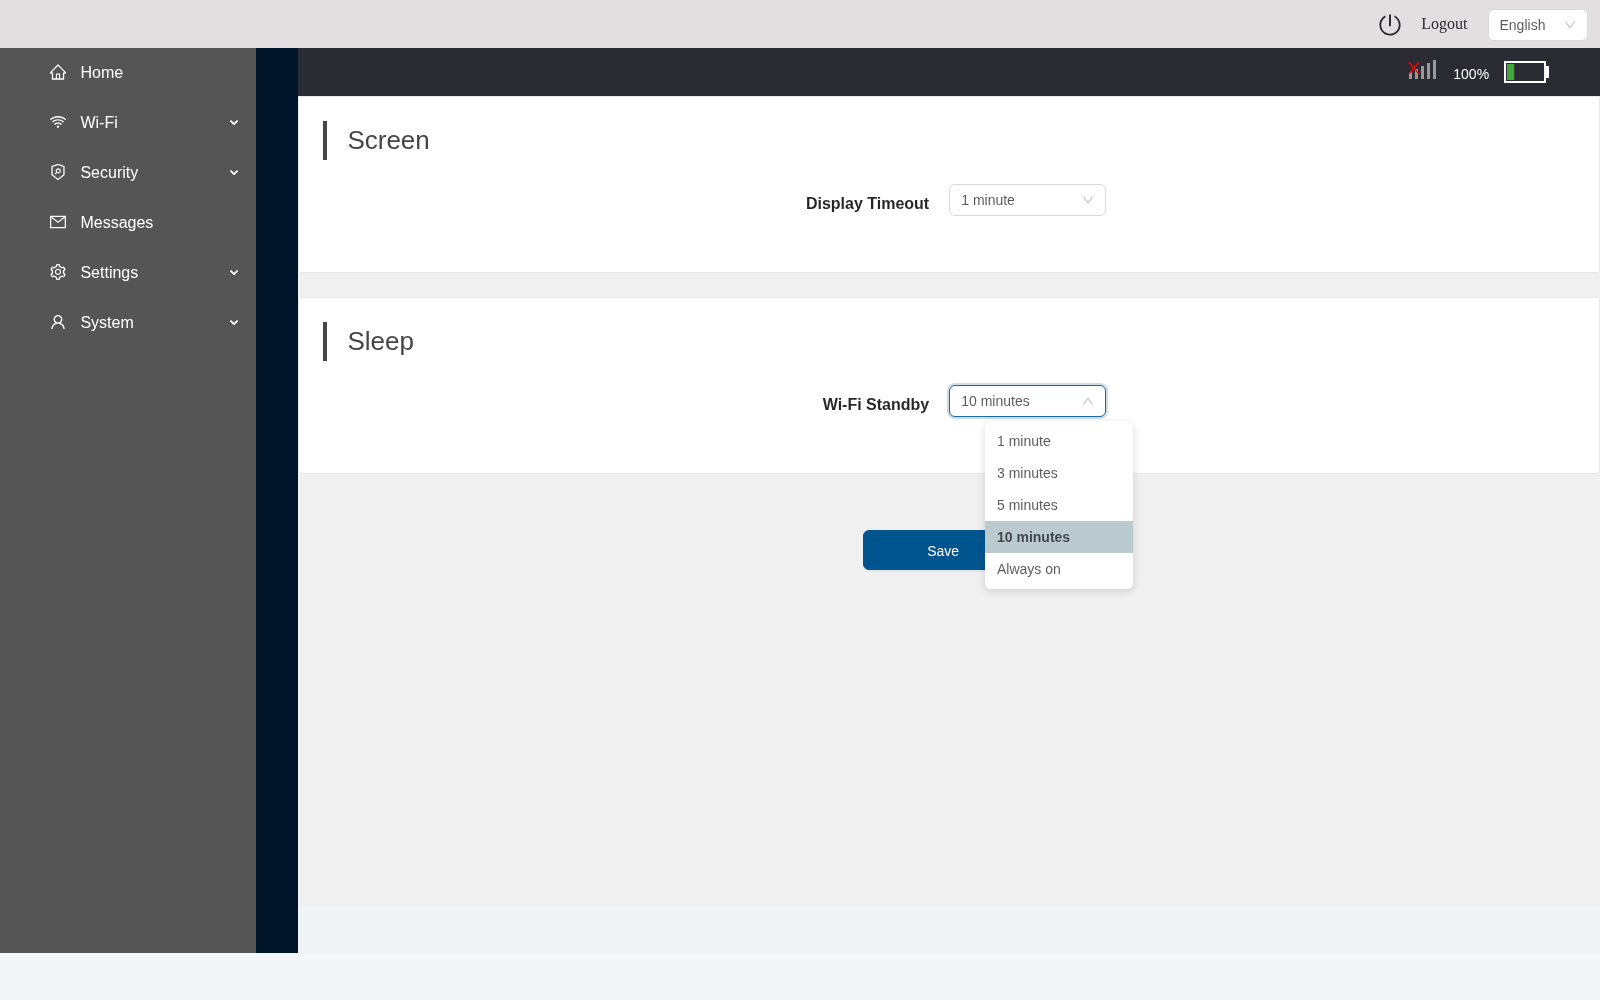Click the Wi-Fi Standby label

pyautogui.click(x=875, y=404)
